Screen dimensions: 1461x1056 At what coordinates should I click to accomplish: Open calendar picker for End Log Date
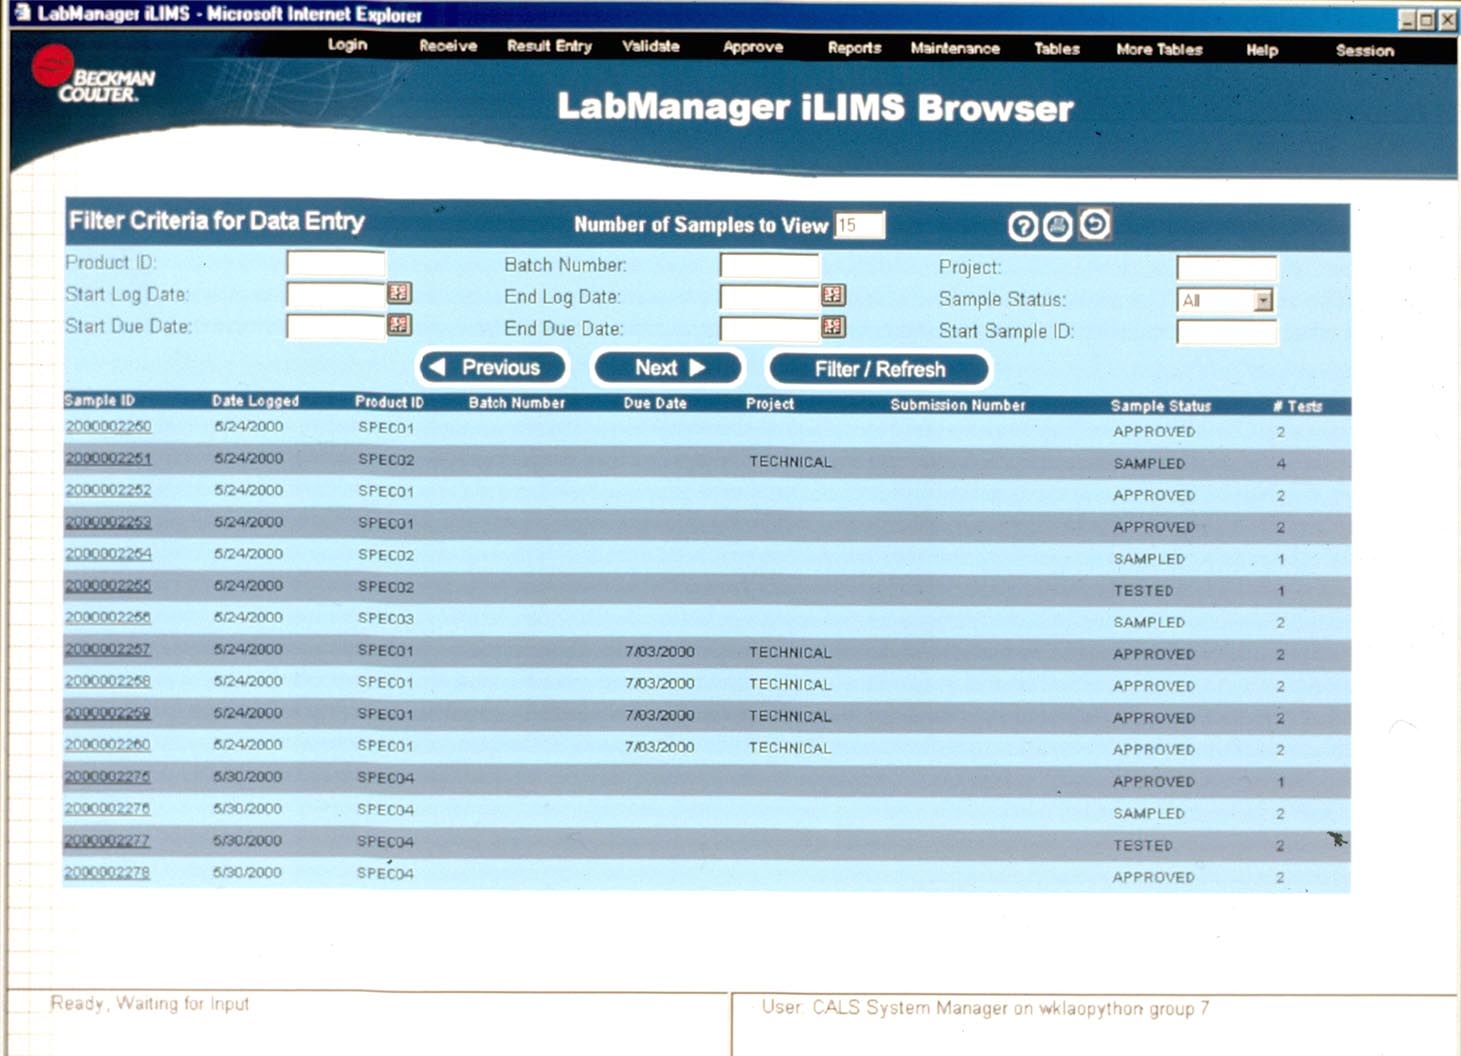point(833,295)
